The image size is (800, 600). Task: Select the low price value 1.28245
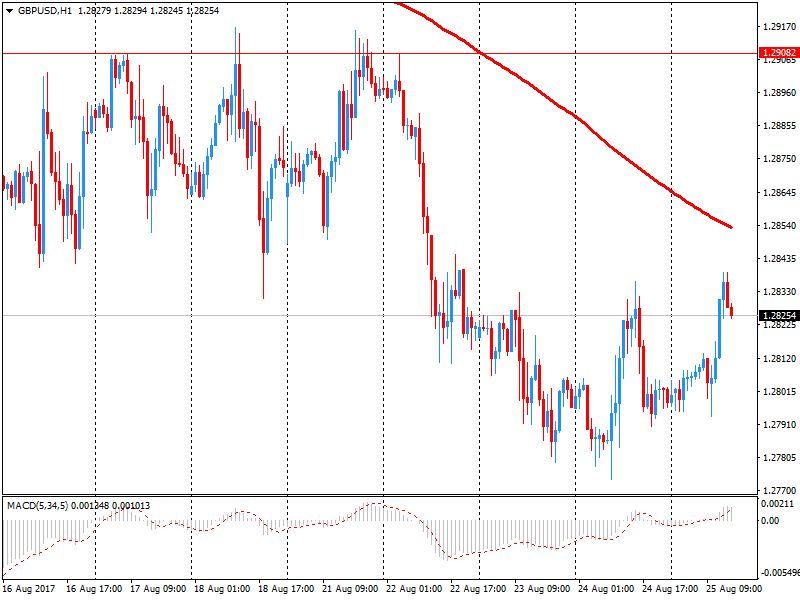pos(166,11)
